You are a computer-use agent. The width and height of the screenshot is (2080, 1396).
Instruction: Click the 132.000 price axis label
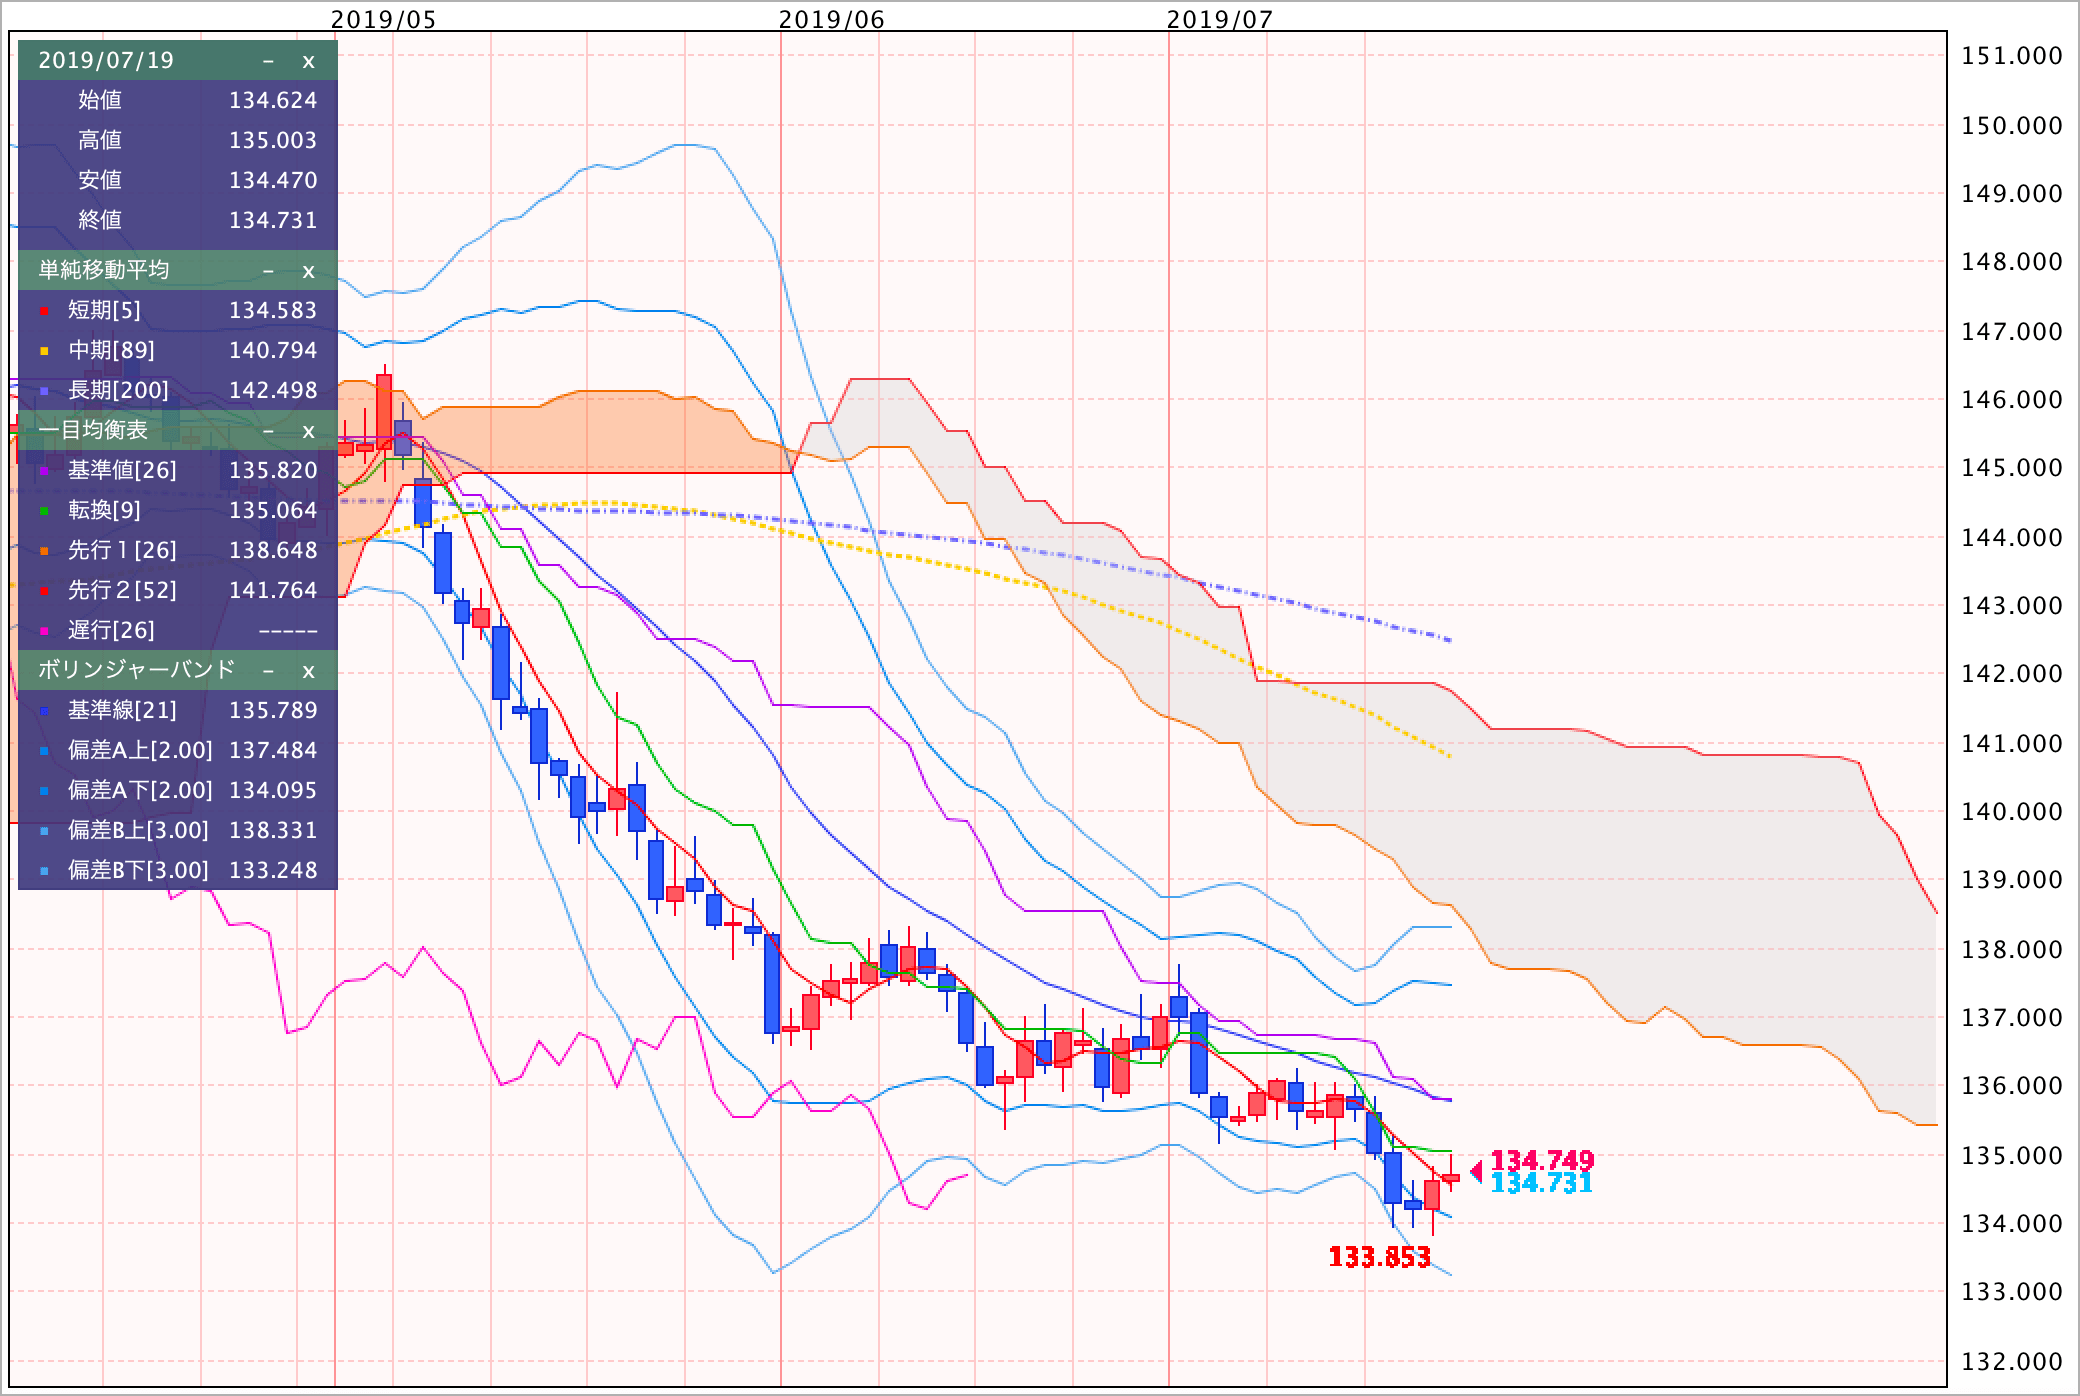2013,1362
